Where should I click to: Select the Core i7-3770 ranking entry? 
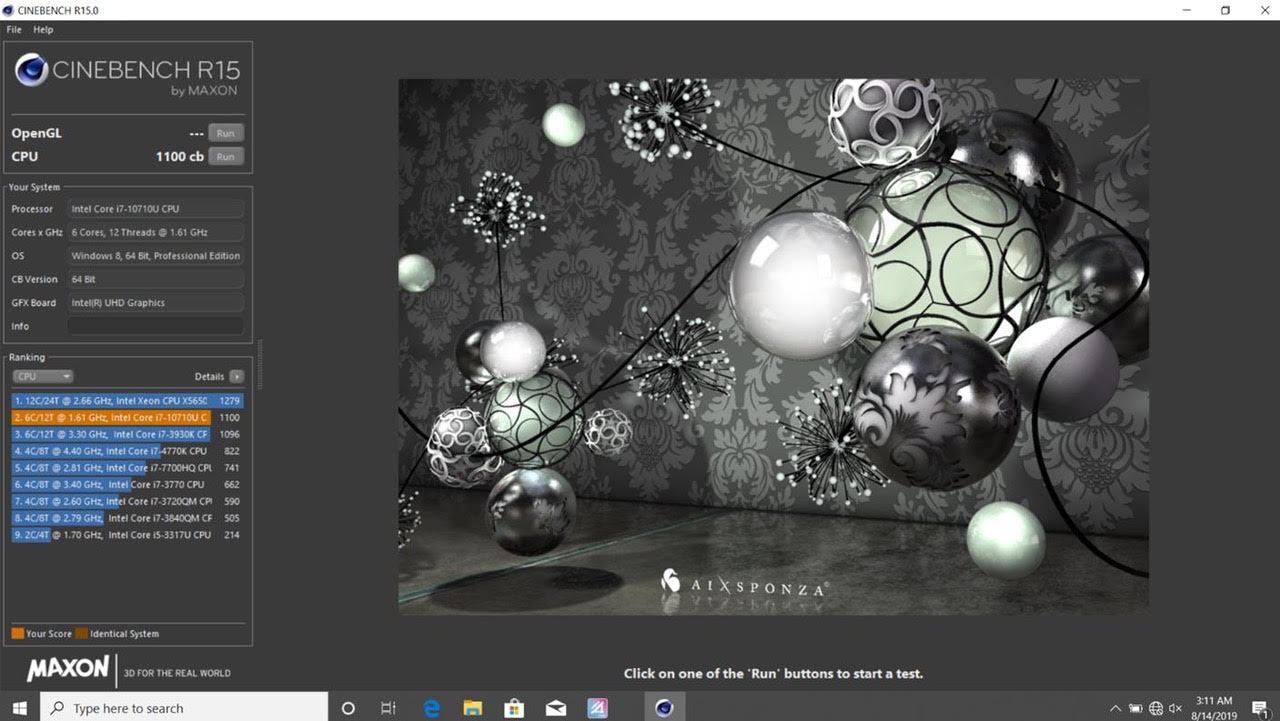[128, 485]
